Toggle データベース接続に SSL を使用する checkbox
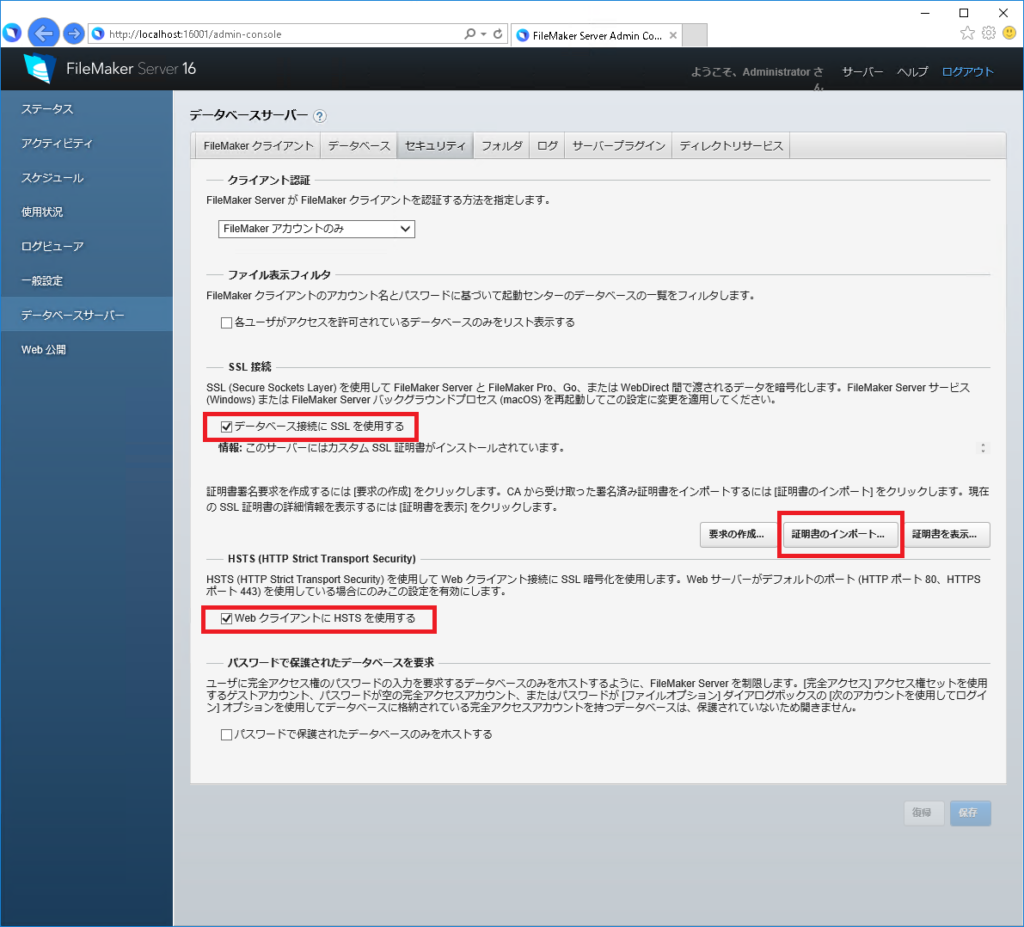Viewport: 1024px width, 927px height. [x=226, y=427]
